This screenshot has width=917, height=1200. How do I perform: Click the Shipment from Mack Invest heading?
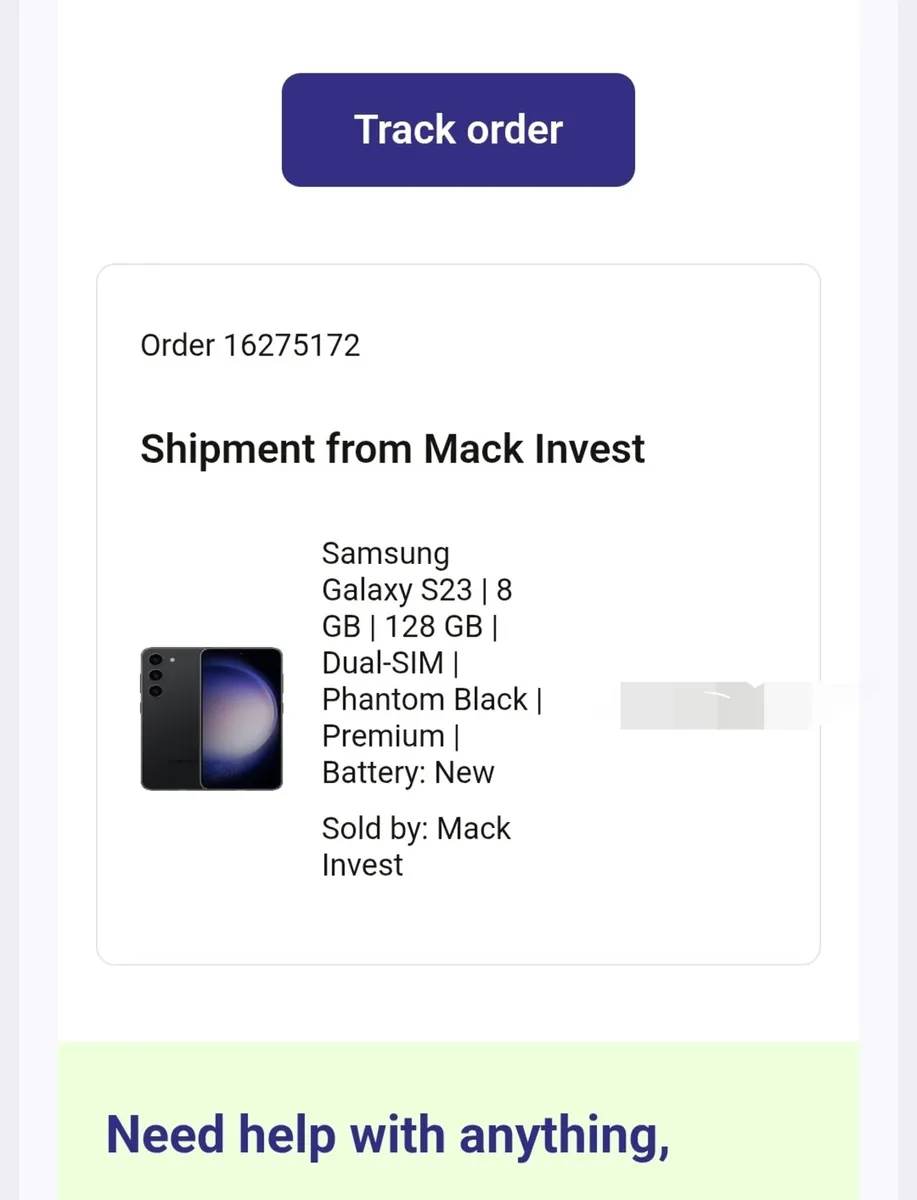(392, 449)
